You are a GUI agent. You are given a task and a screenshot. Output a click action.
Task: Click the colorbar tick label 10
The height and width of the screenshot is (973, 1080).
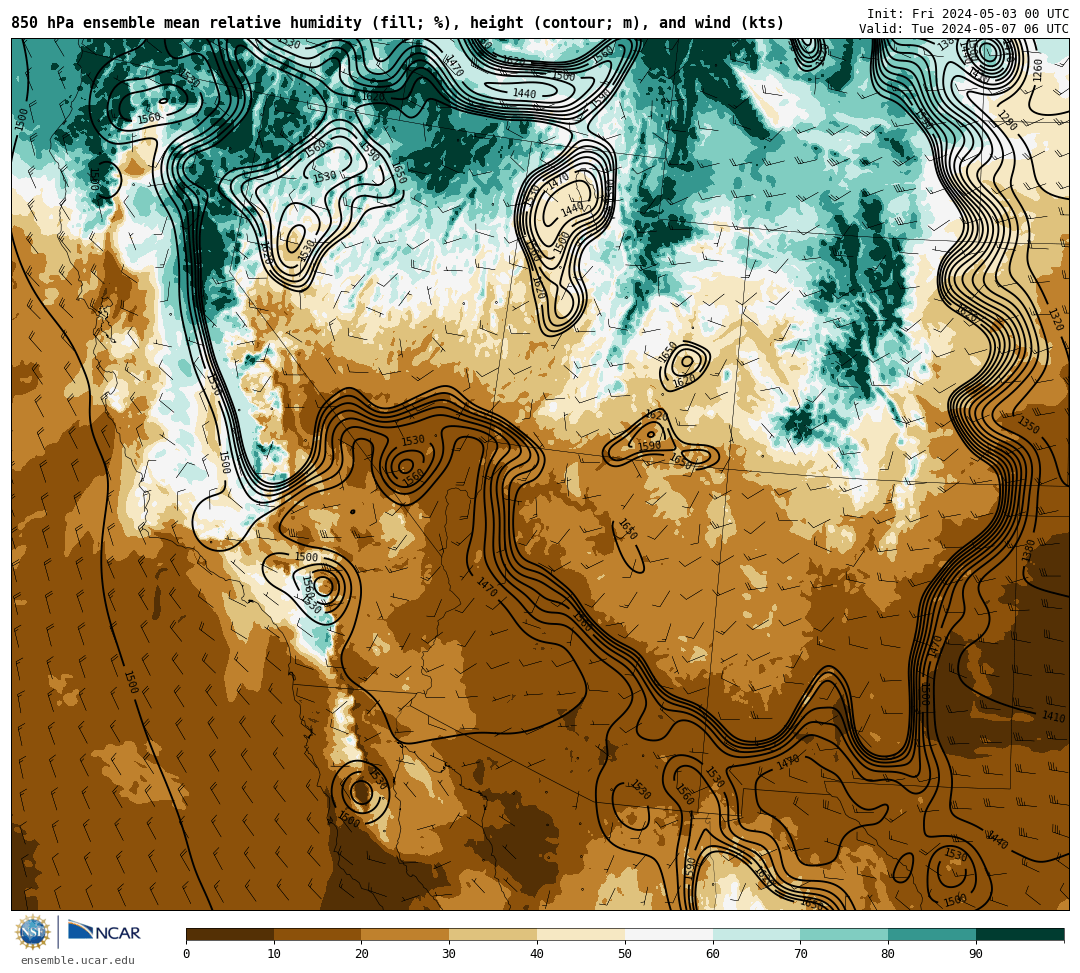coord(274,954)
